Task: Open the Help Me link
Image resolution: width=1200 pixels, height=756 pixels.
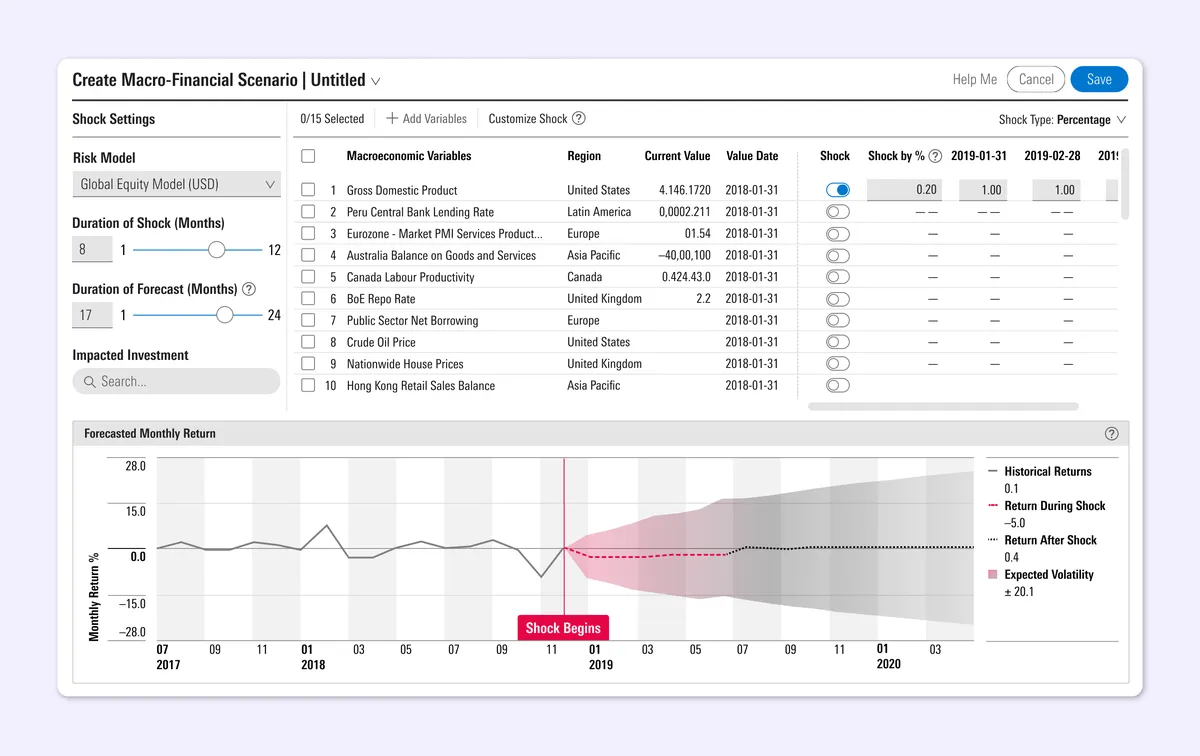Action: (975, 80)
